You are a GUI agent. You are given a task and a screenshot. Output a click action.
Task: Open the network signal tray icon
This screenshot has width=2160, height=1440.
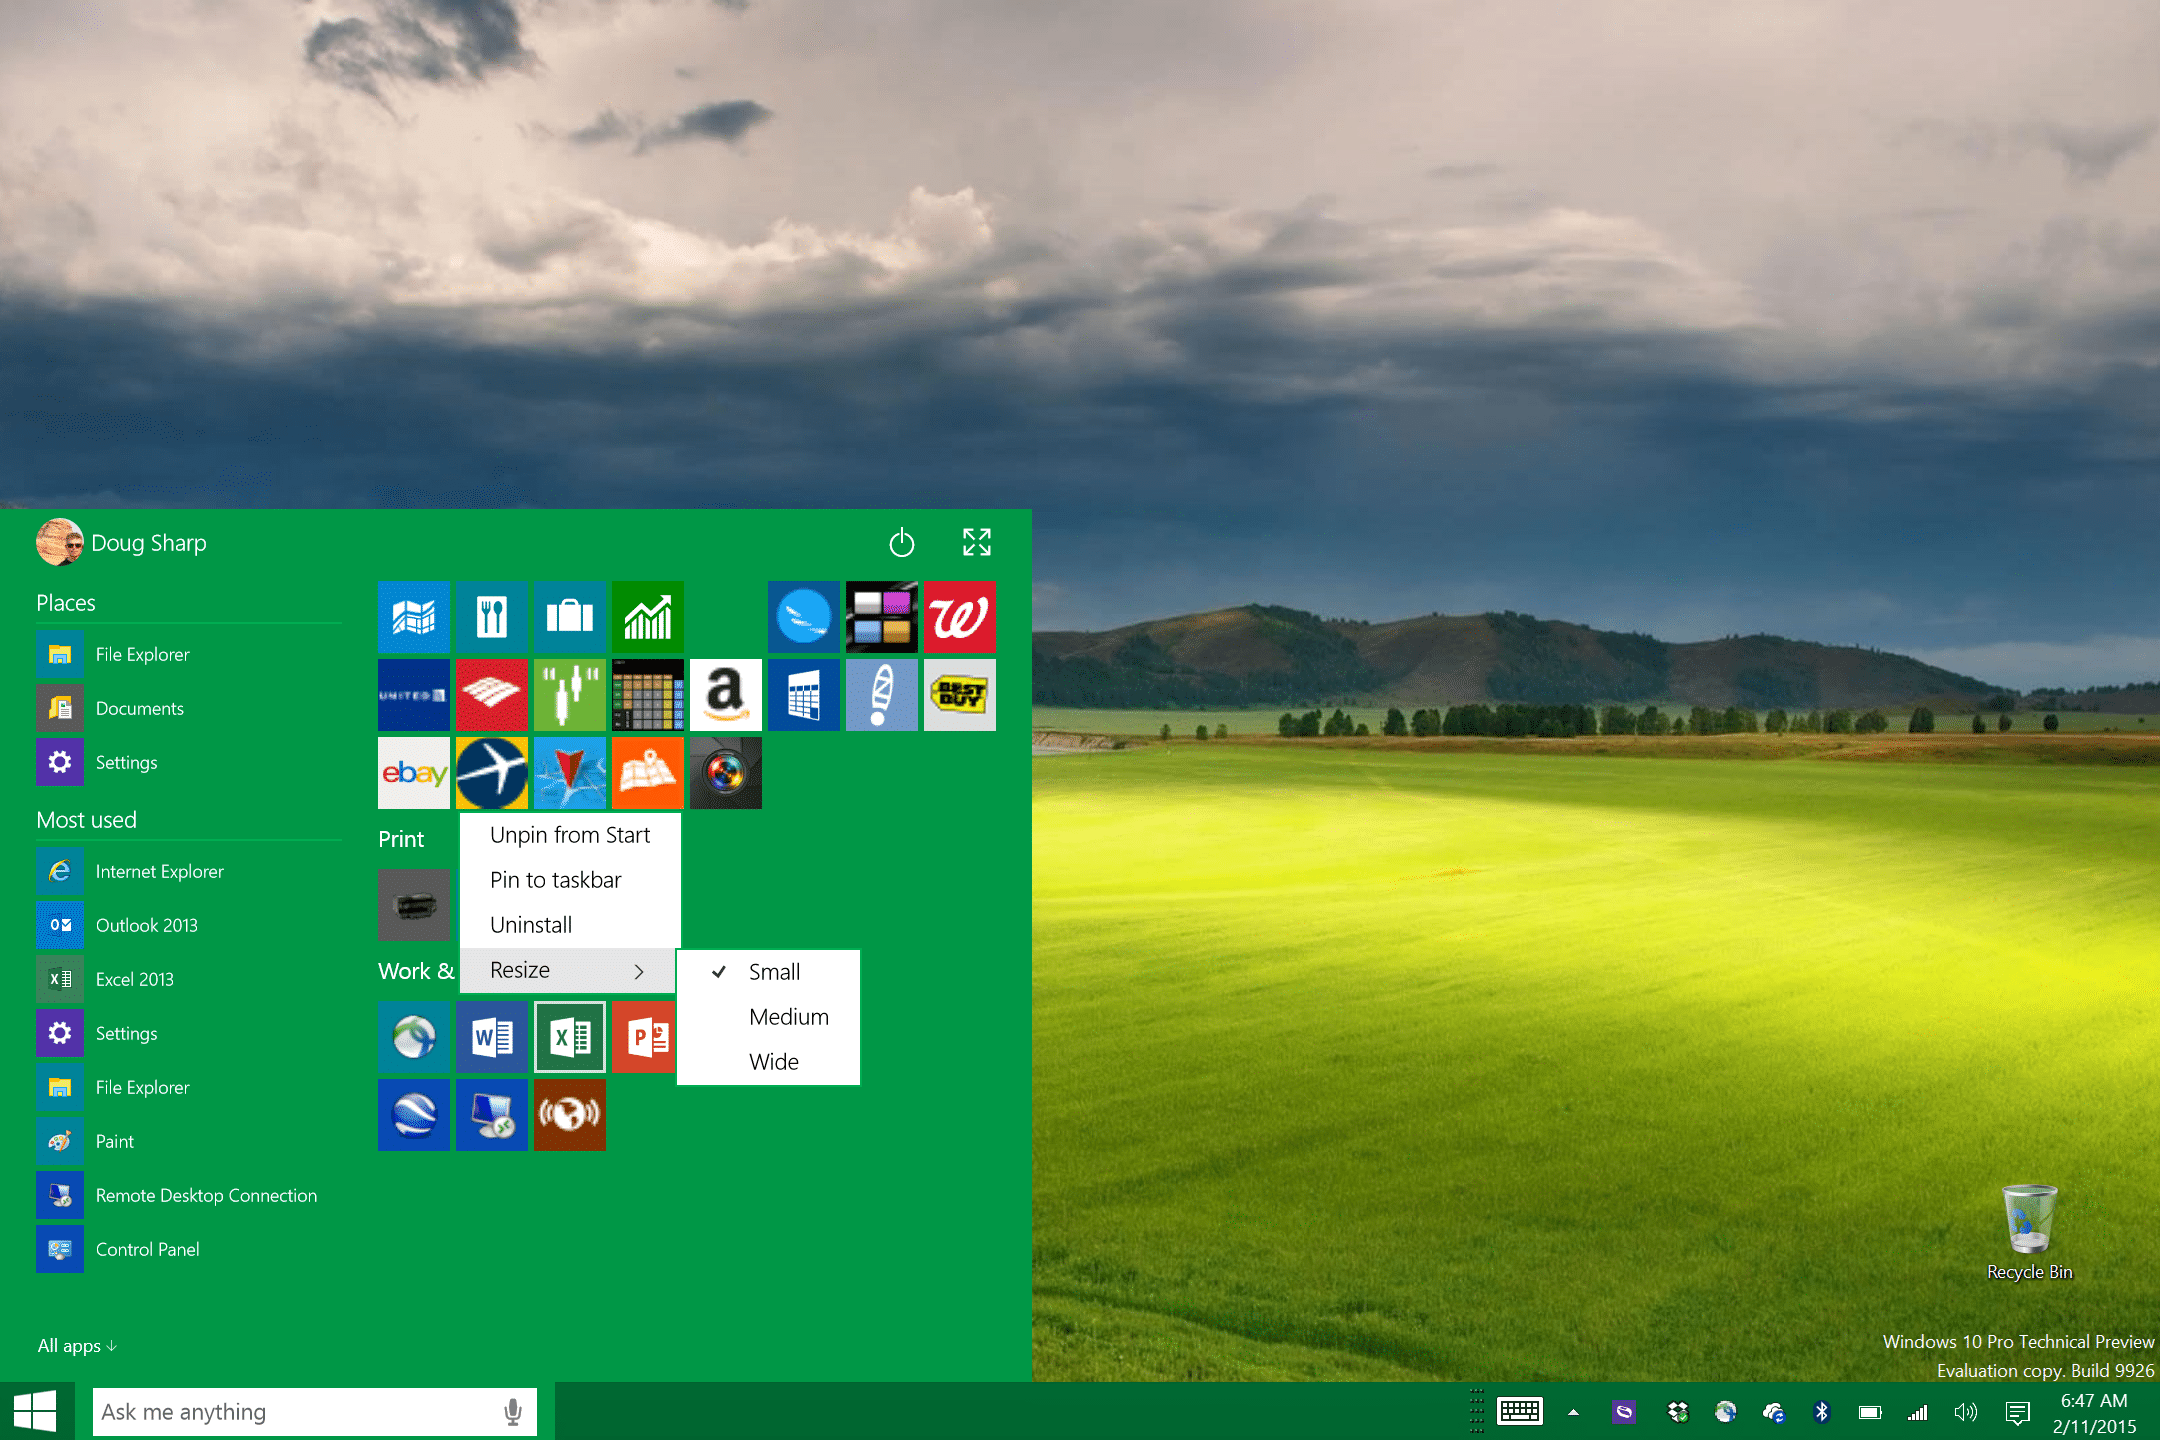(1917, 1412)
